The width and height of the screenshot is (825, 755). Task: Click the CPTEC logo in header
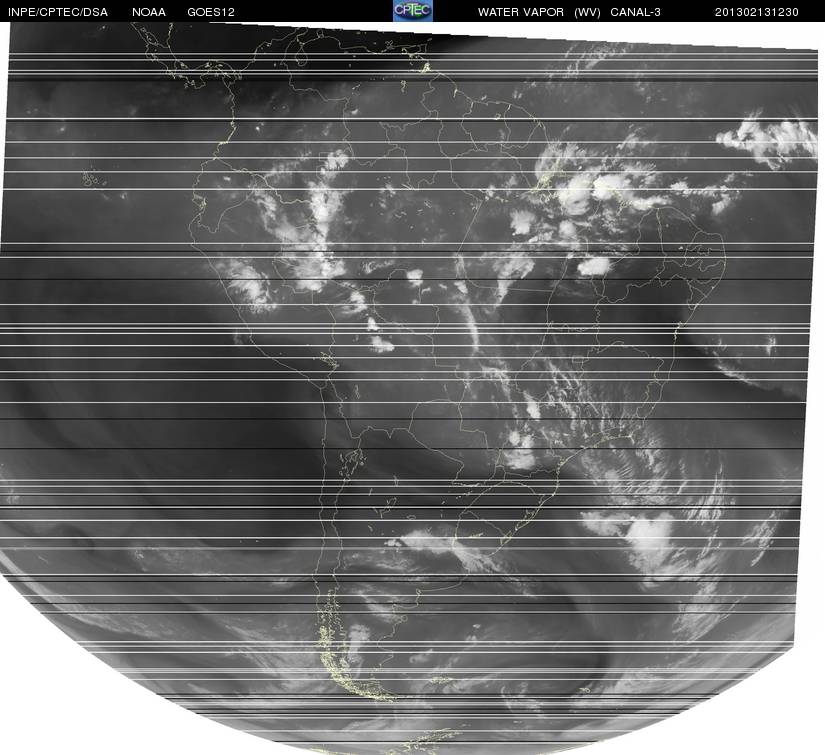point(413,11)
